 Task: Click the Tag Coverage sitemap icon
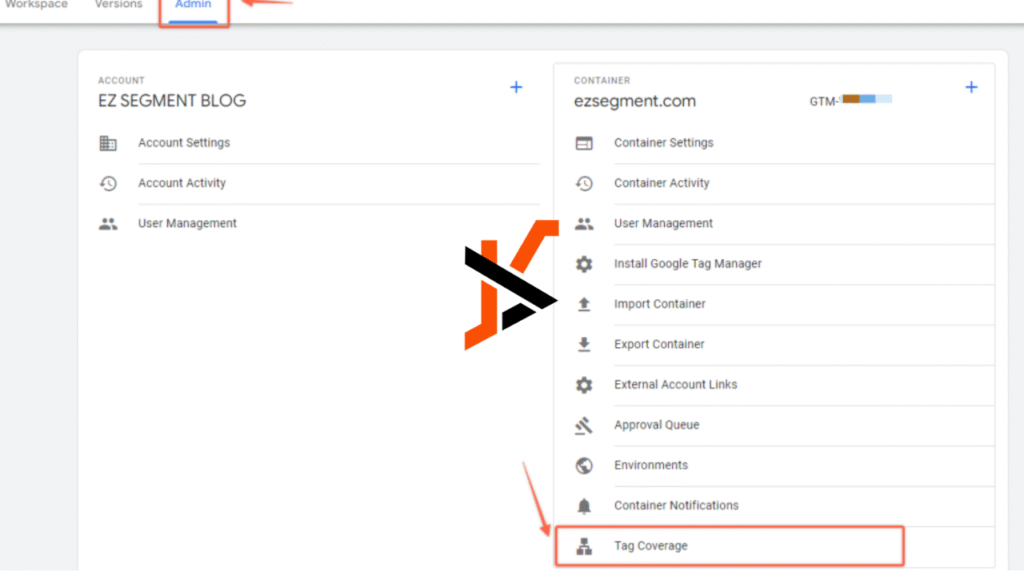[584, 546]
